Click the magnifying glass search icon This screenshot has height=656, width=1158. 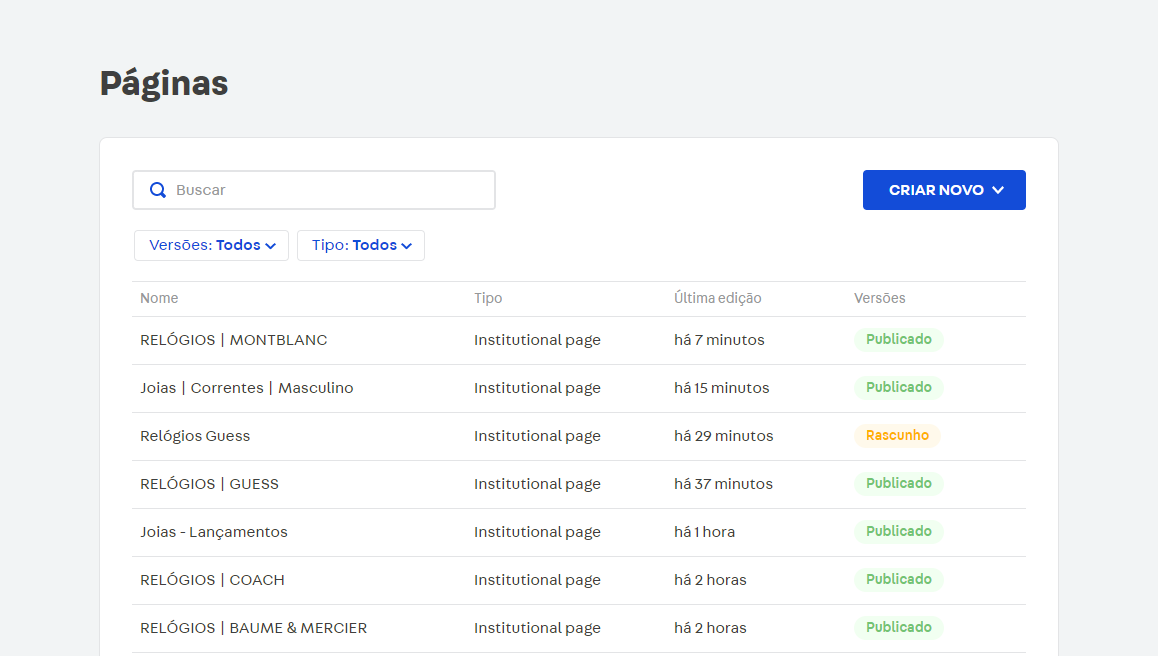pyautogui.click(x=158, y=190)
